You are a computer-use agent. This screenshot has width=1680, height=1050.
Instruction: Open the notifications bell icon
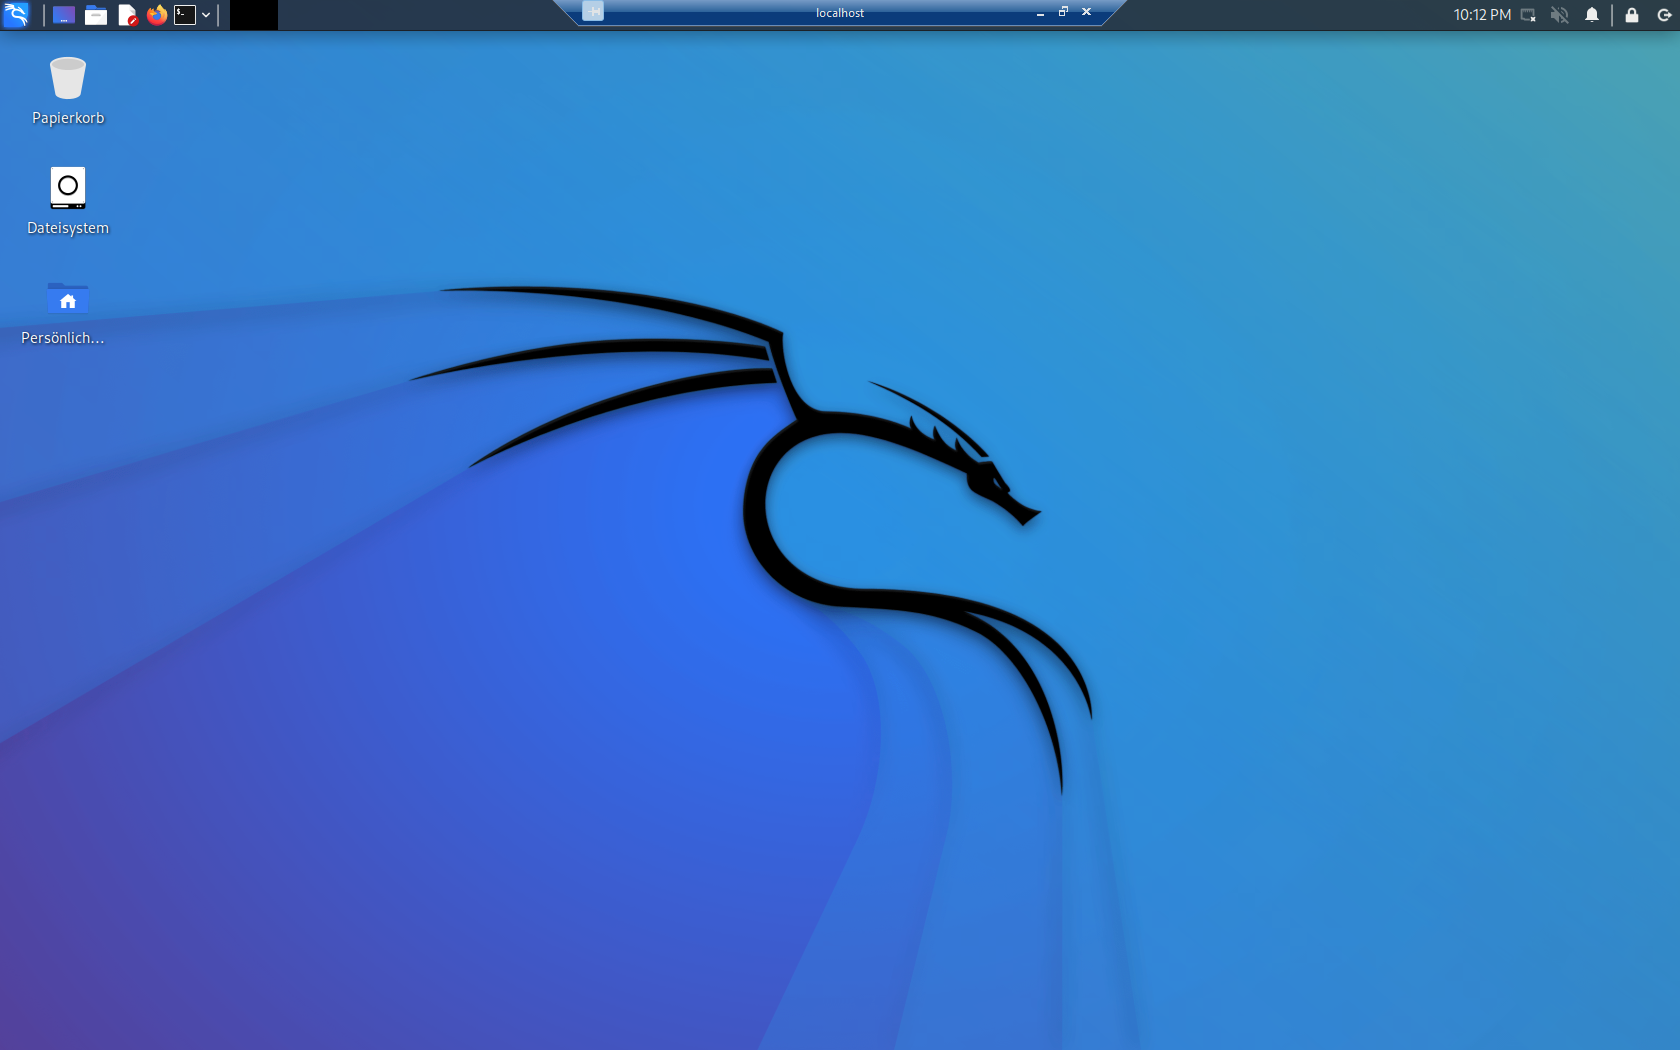[1592, 15]
